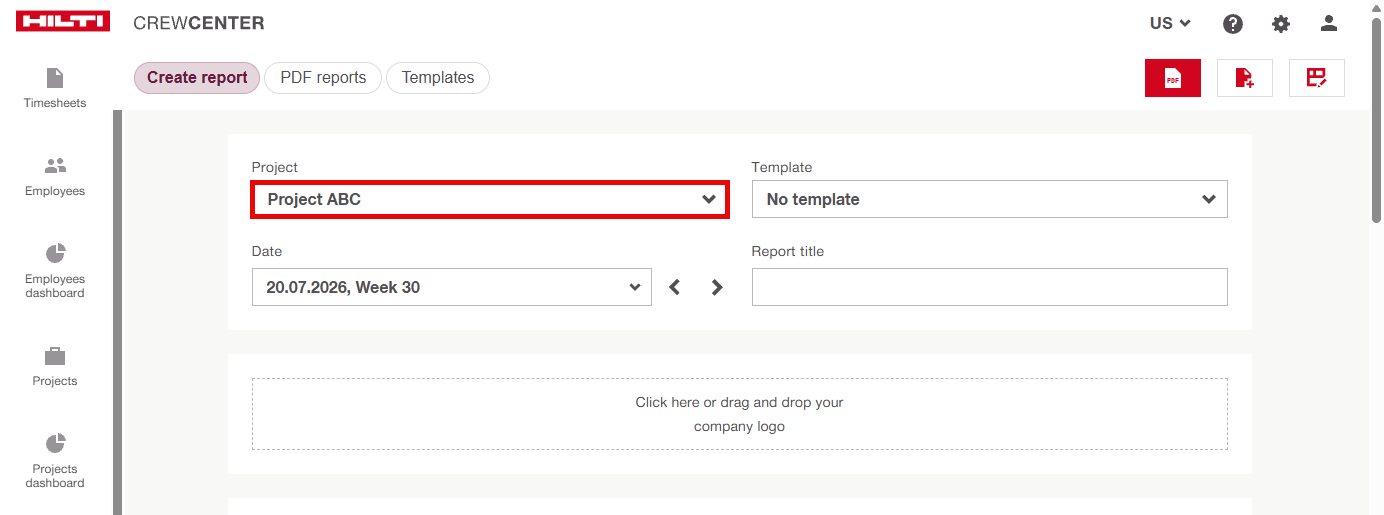Go to the Employees section

[x=55, y=176]
